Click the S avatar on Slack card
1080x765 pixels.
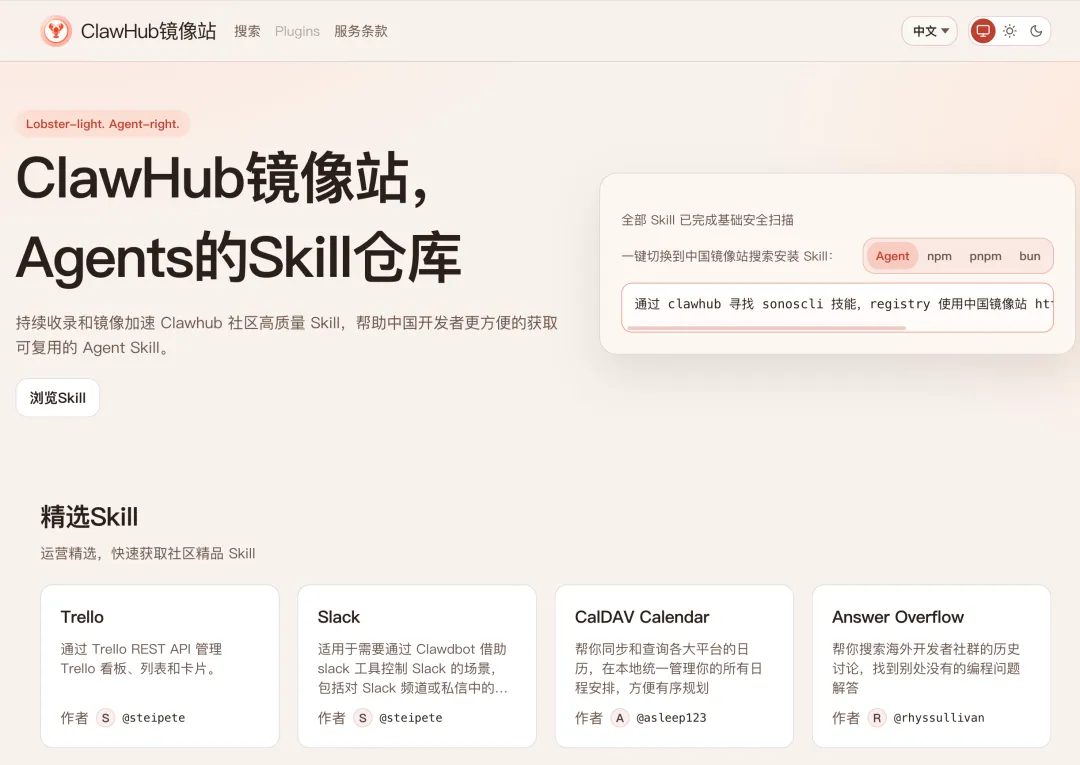362,718
